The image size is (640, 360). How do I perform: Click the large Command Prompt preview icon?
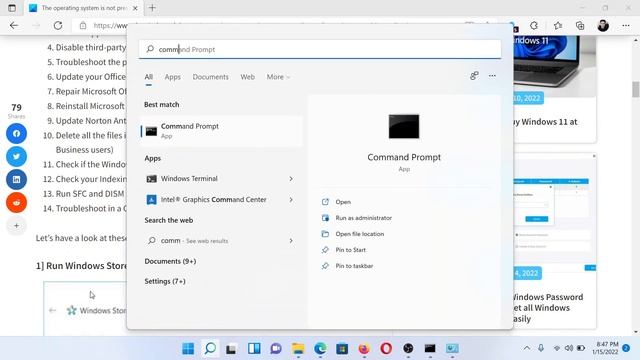(404, 127)
